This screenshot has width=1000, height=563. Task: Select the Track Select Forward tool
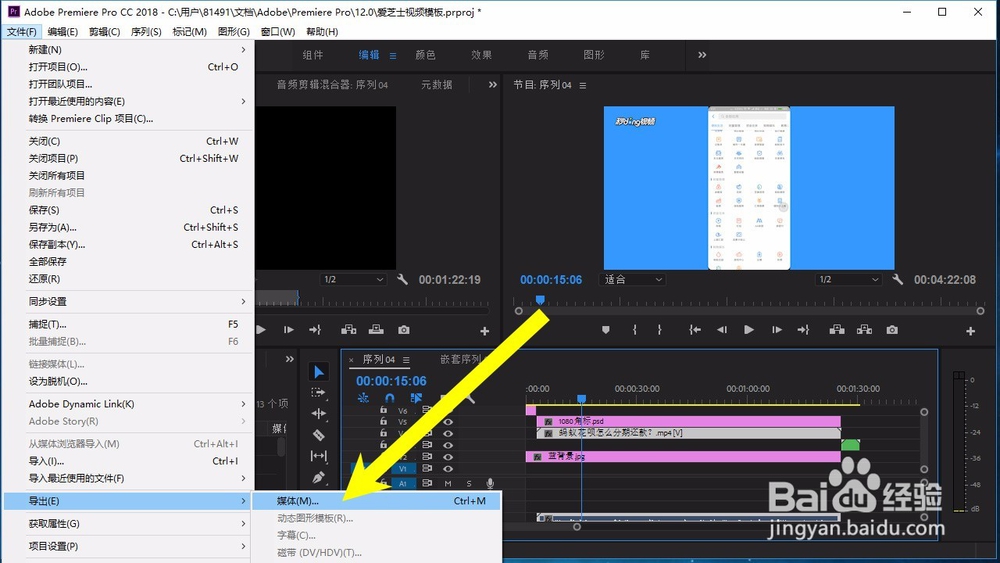coord(318,392)
